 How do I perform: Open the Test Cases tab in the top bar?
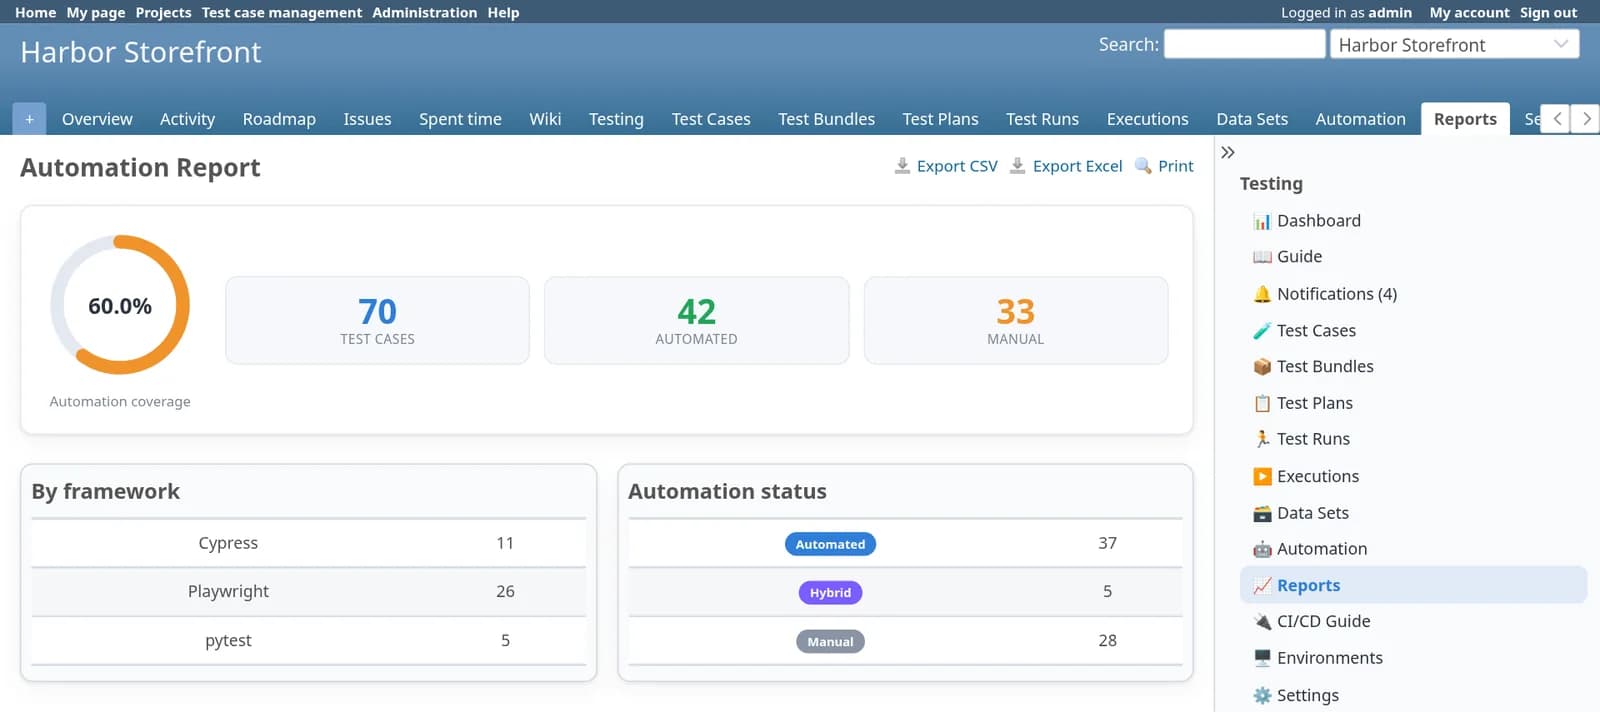tap(711, 119)
